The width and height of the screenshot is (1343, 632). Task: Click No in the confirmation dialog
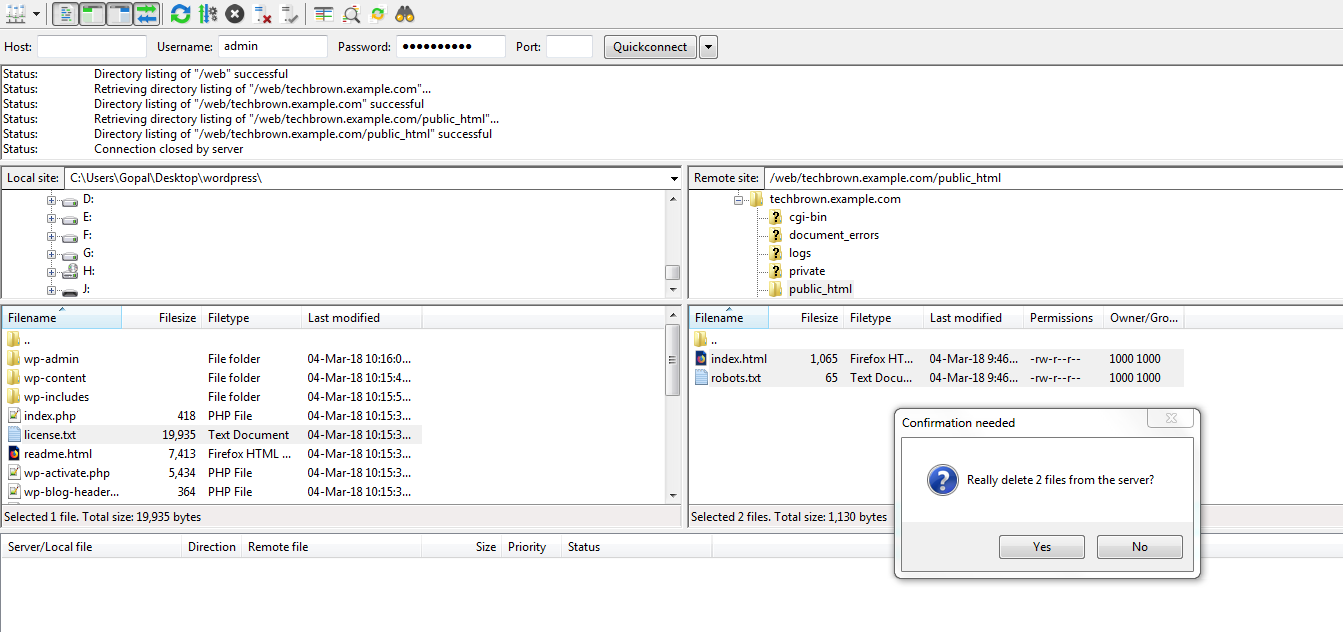coord(1139,547)
